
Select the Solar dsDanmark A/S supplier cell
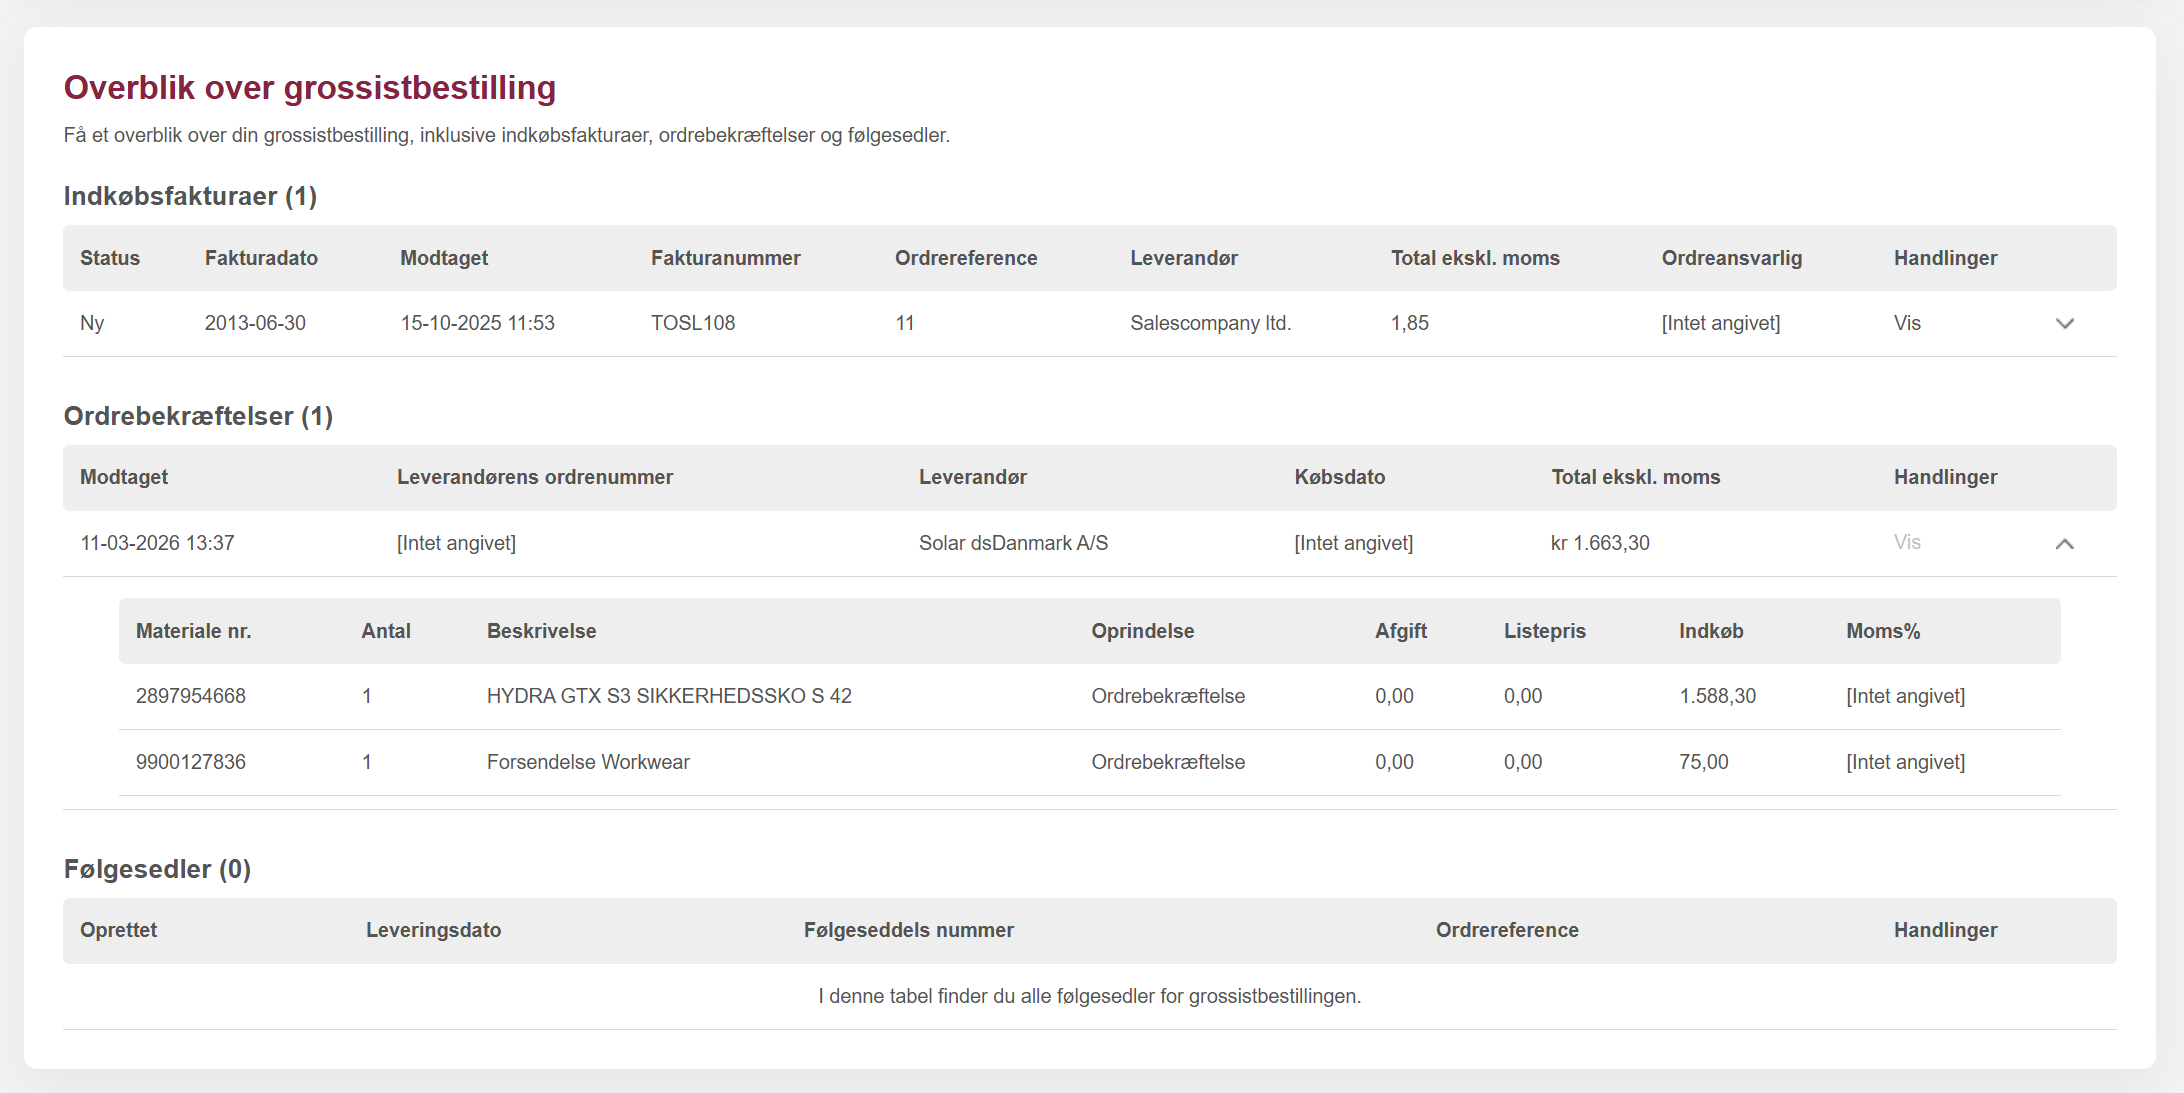(1013, 543)
